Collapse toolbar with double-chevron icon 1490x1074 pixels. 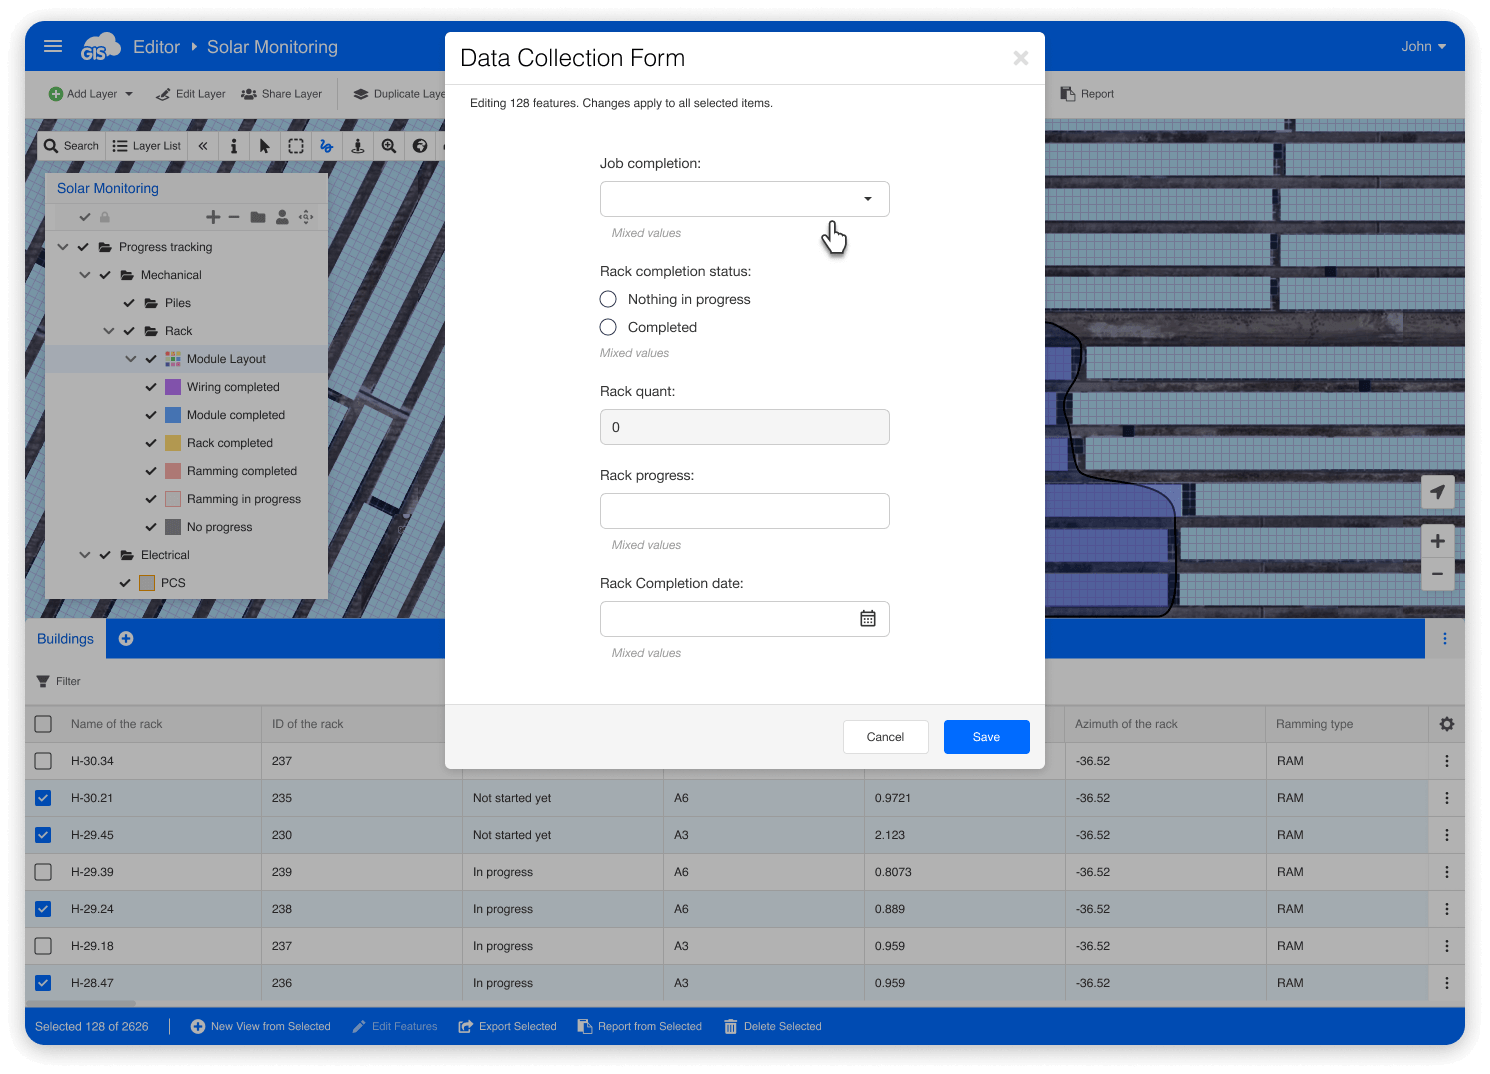coord(203,146)
